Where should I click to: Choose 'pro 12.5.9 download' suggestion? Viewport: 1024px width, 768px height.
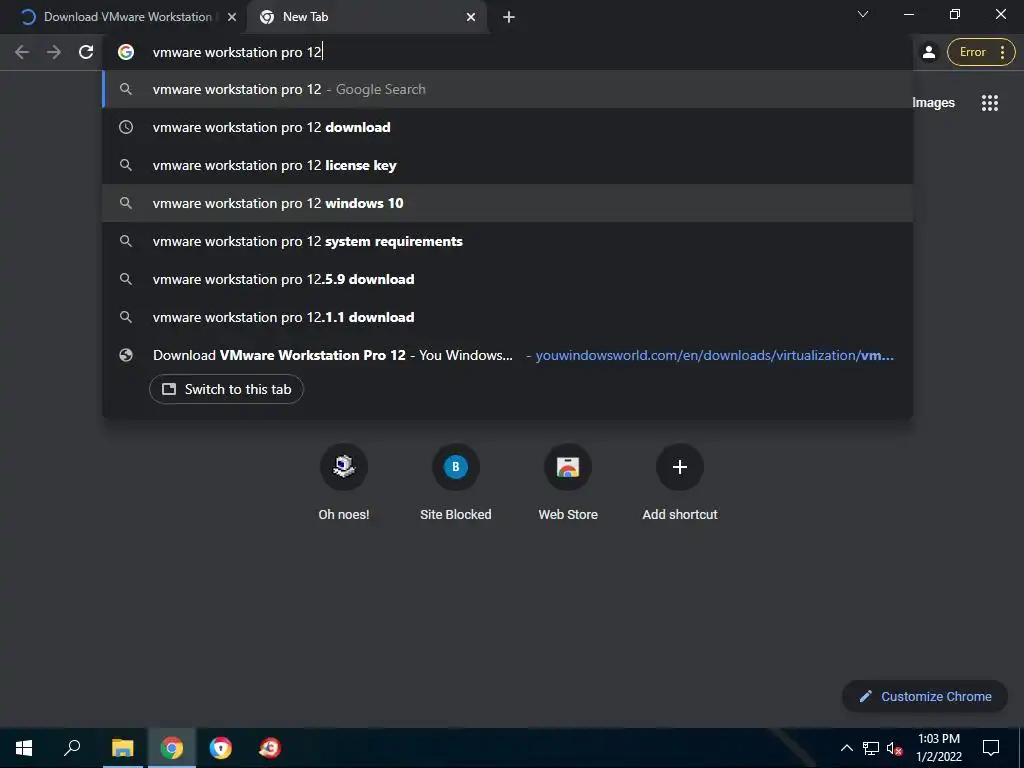507,279
